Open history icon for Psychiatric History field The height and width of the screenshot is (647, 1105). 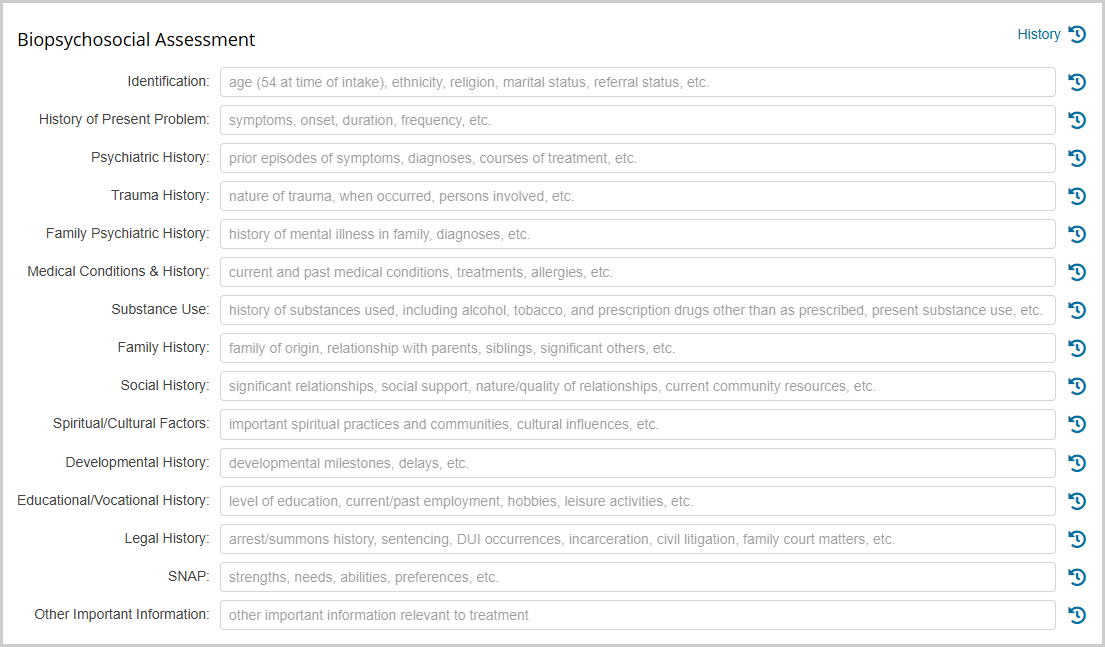(x=1077, y=159)
